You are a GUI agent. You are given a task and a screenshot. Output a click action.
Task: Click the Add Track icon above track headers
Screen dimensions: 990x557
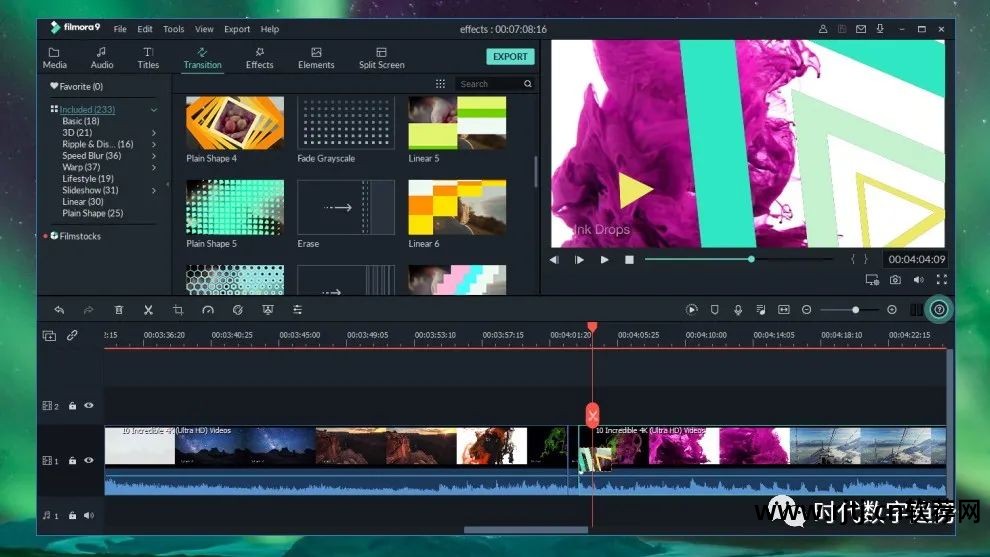[x=49, y=336]
